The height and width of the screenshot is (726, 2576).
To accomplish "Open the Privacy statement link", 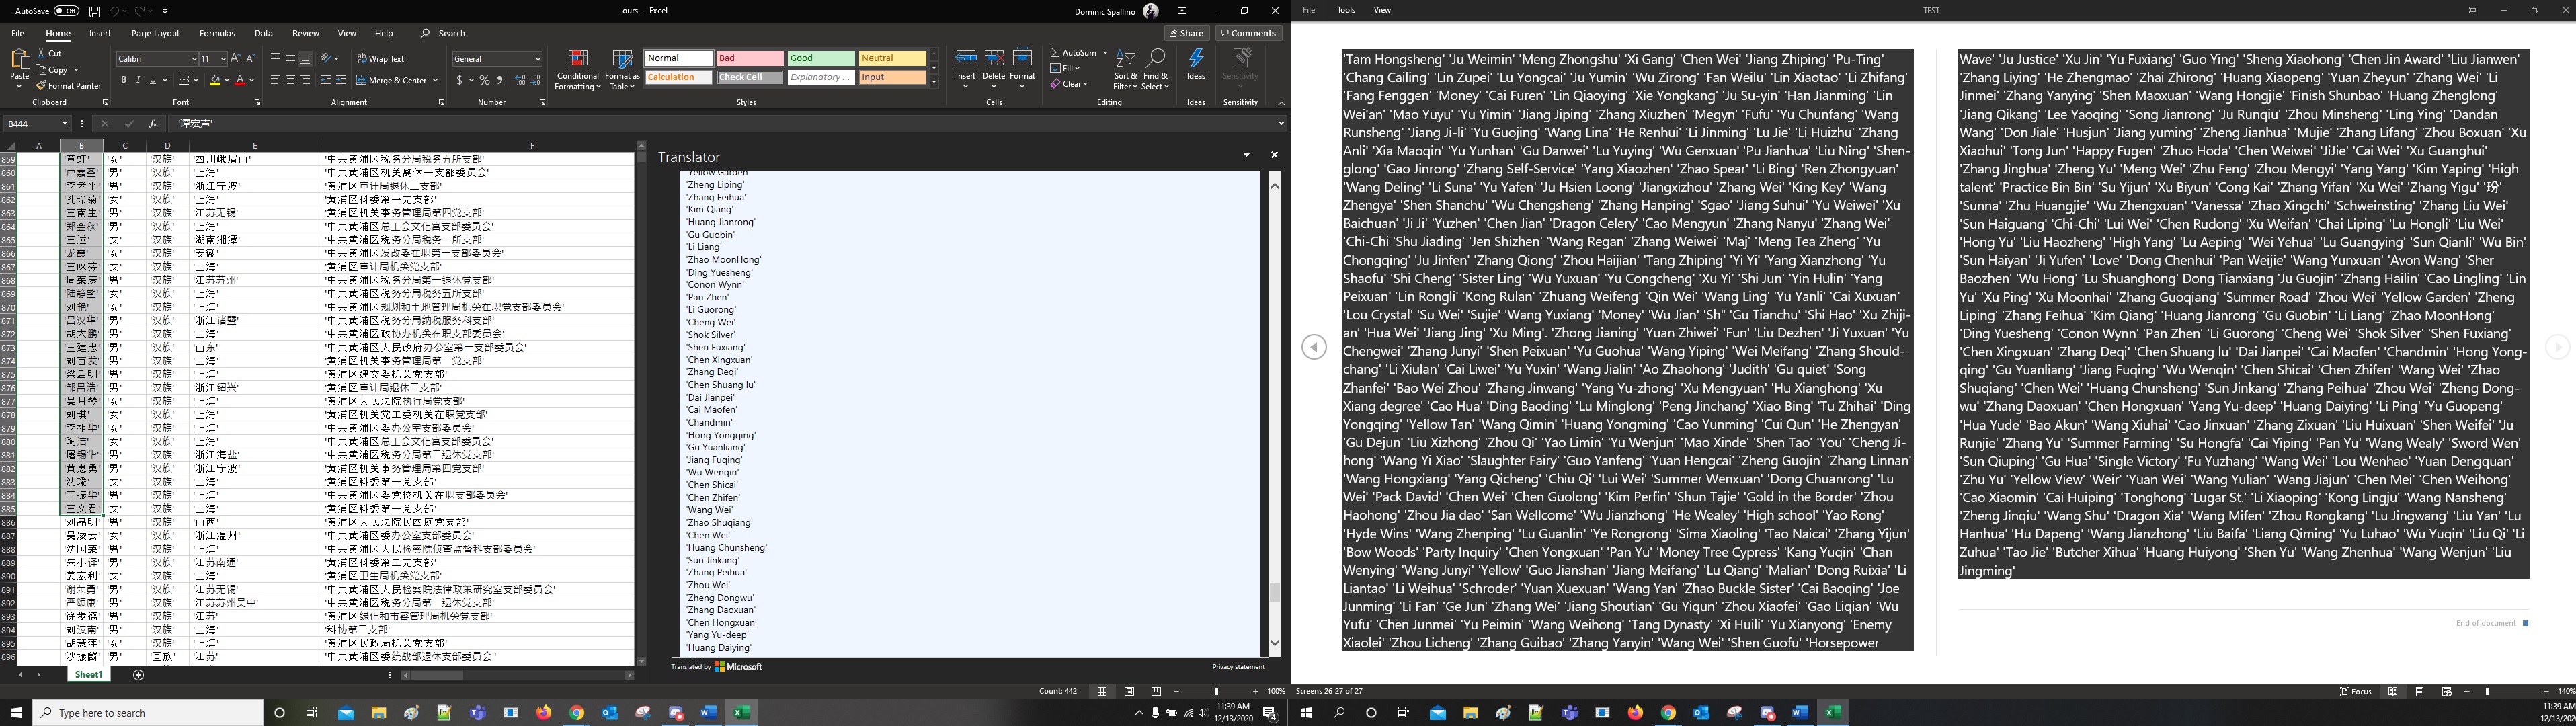I will 1238,667.
